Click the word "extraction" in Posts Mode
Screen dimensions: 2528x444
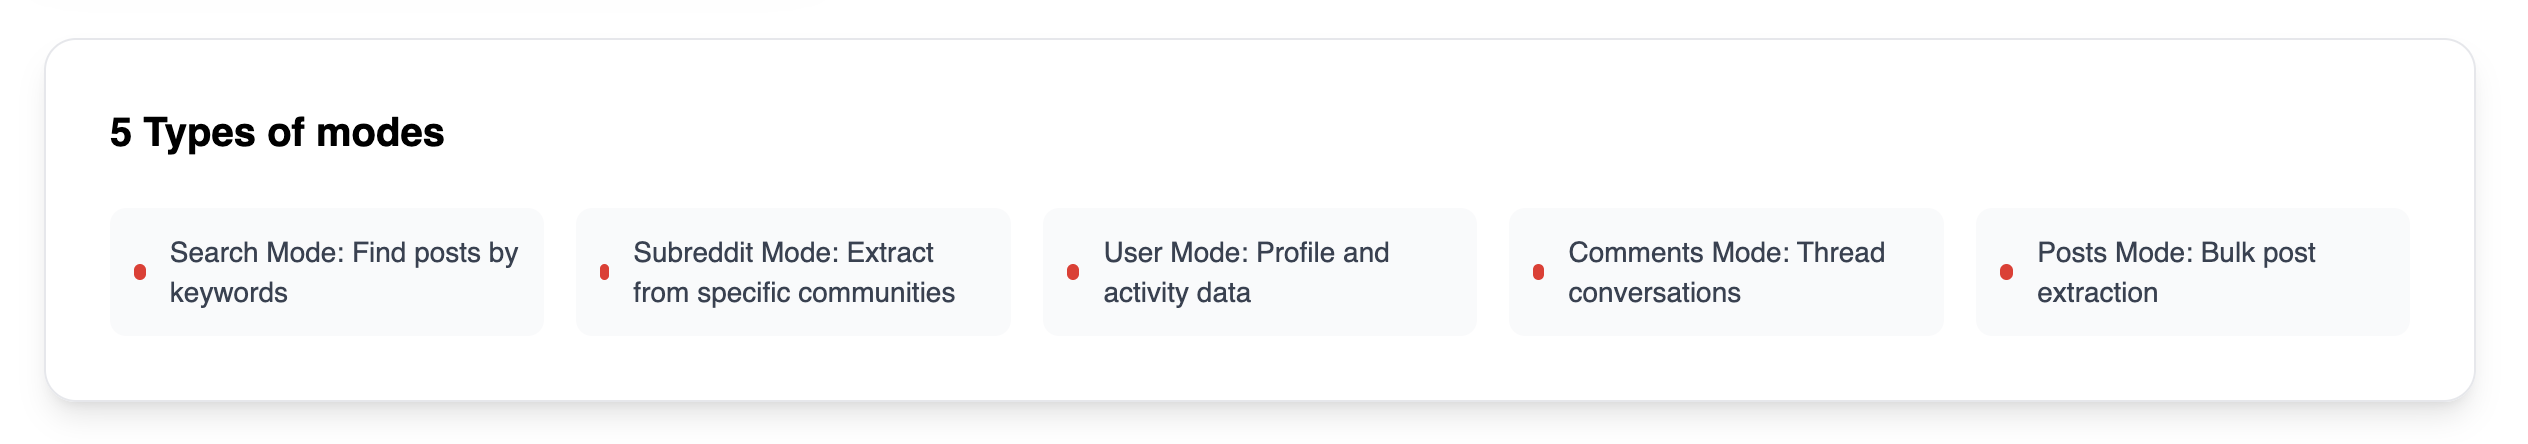2097,293
